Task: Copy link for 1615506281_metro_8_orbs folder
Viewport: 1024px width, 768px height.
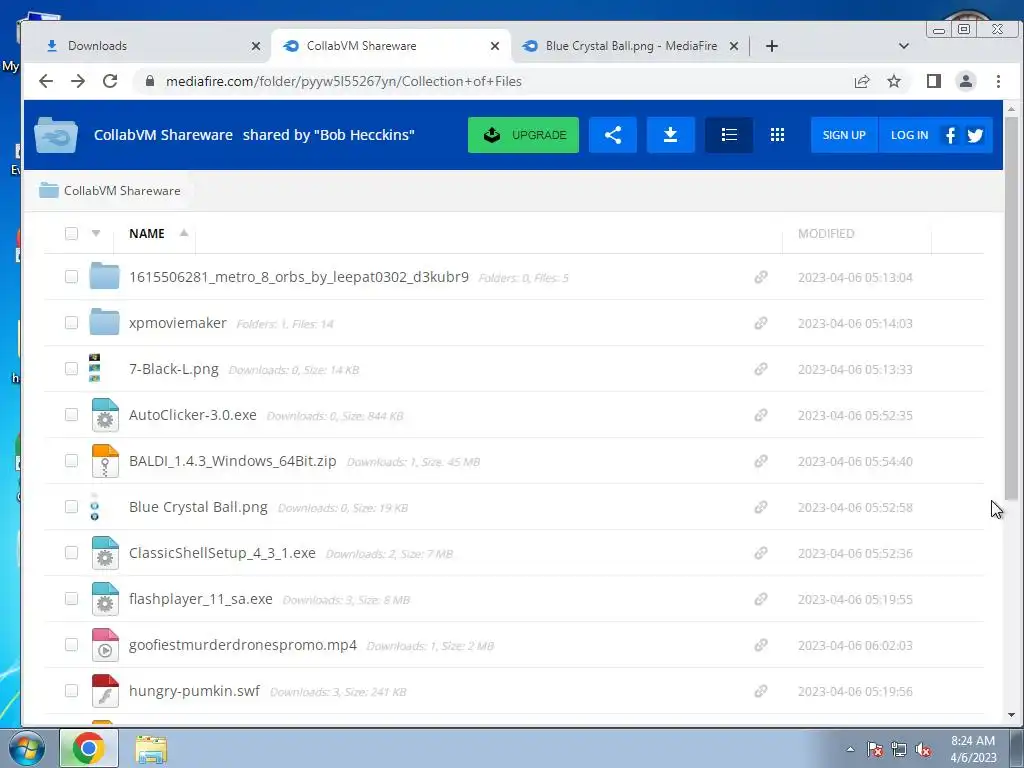Action: [761, 277]
